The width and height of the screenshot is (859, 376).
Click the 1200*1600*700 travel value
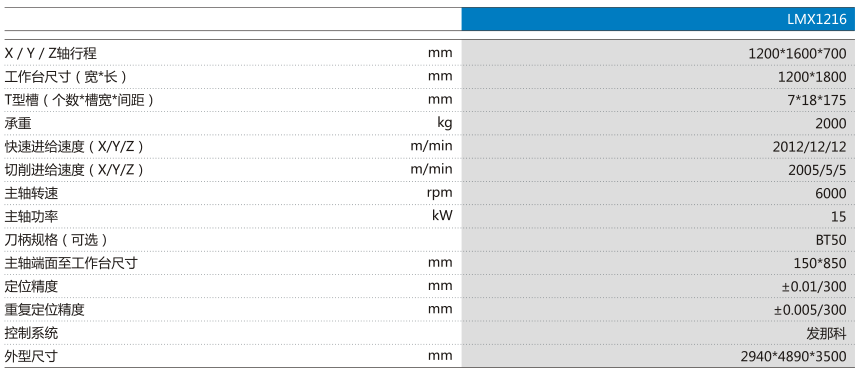pos(798,54)
